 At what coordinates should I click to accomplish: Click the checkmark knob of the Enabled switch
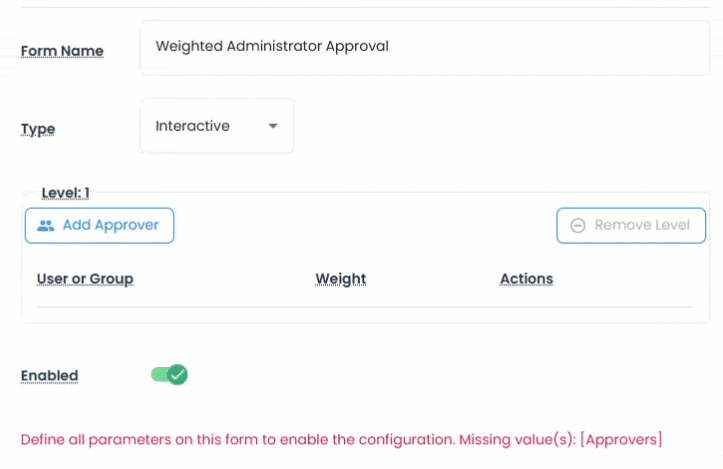(177, 375)
